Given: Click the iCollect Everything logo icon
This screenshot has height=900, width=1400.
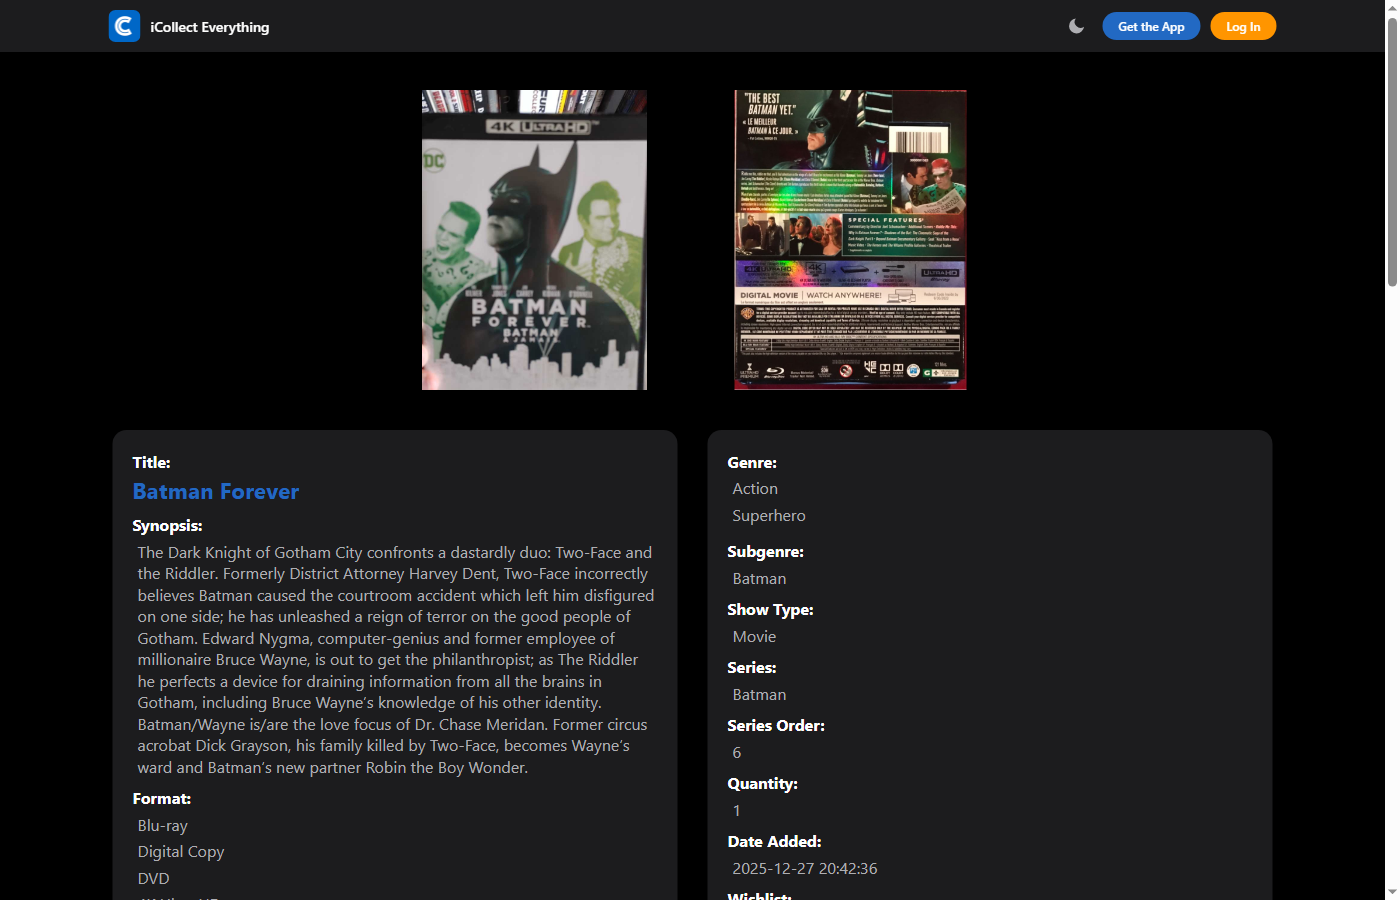Looking at the screenshot, I should click(x=124, y=26).
